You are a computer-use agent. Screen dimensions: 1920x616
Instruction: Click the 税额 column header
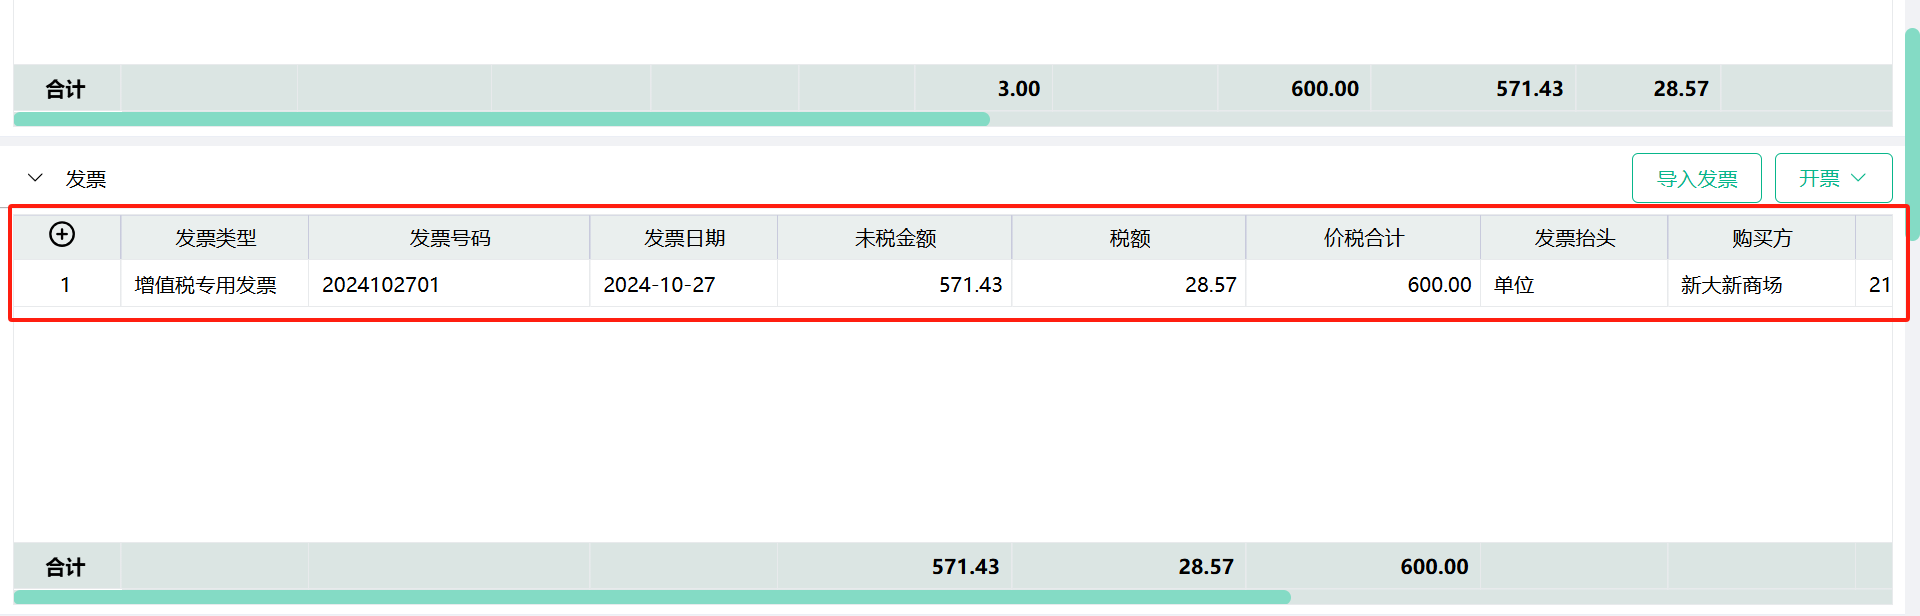(1129, 238)
